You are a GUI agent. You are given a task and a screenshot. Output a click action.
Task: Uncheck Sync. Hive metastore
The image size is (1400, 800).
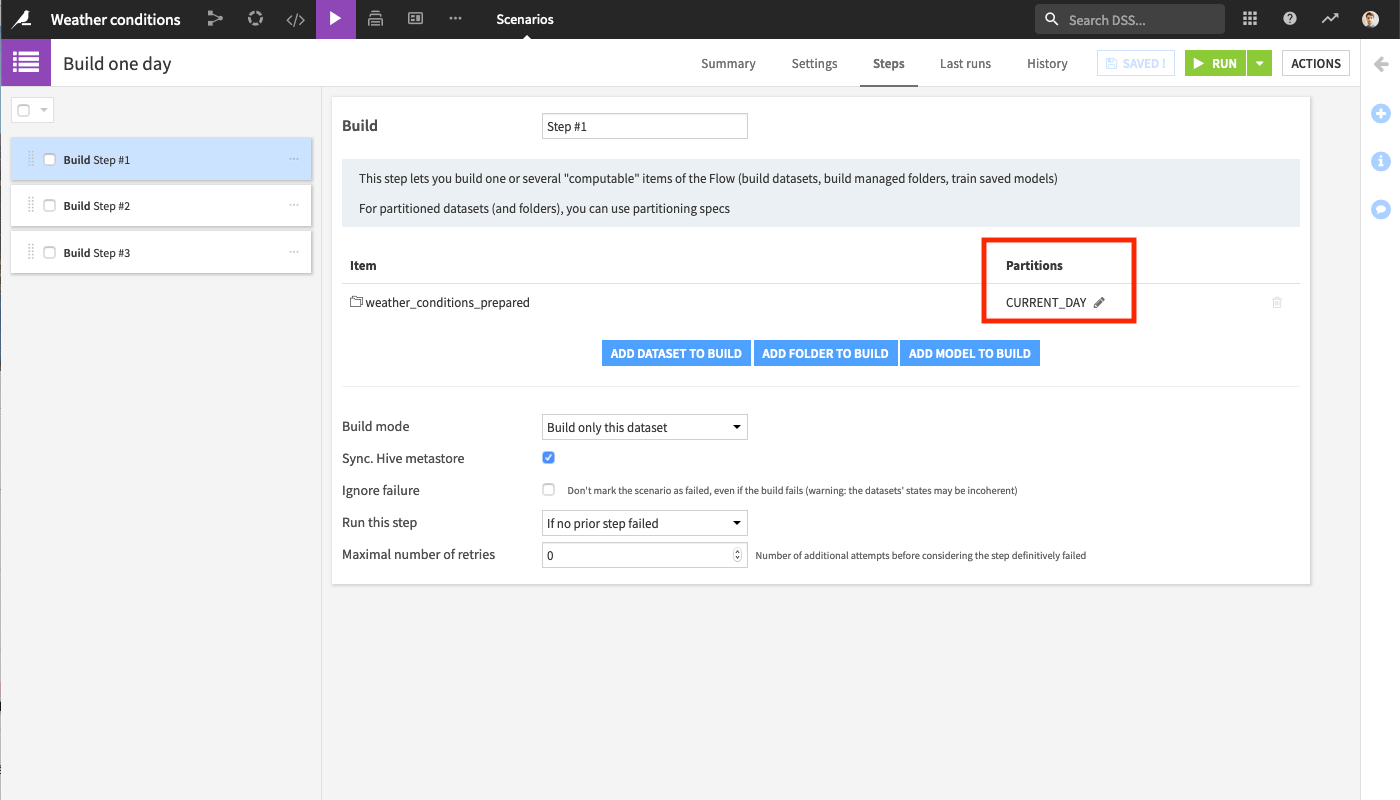click(x=548, y=458)
